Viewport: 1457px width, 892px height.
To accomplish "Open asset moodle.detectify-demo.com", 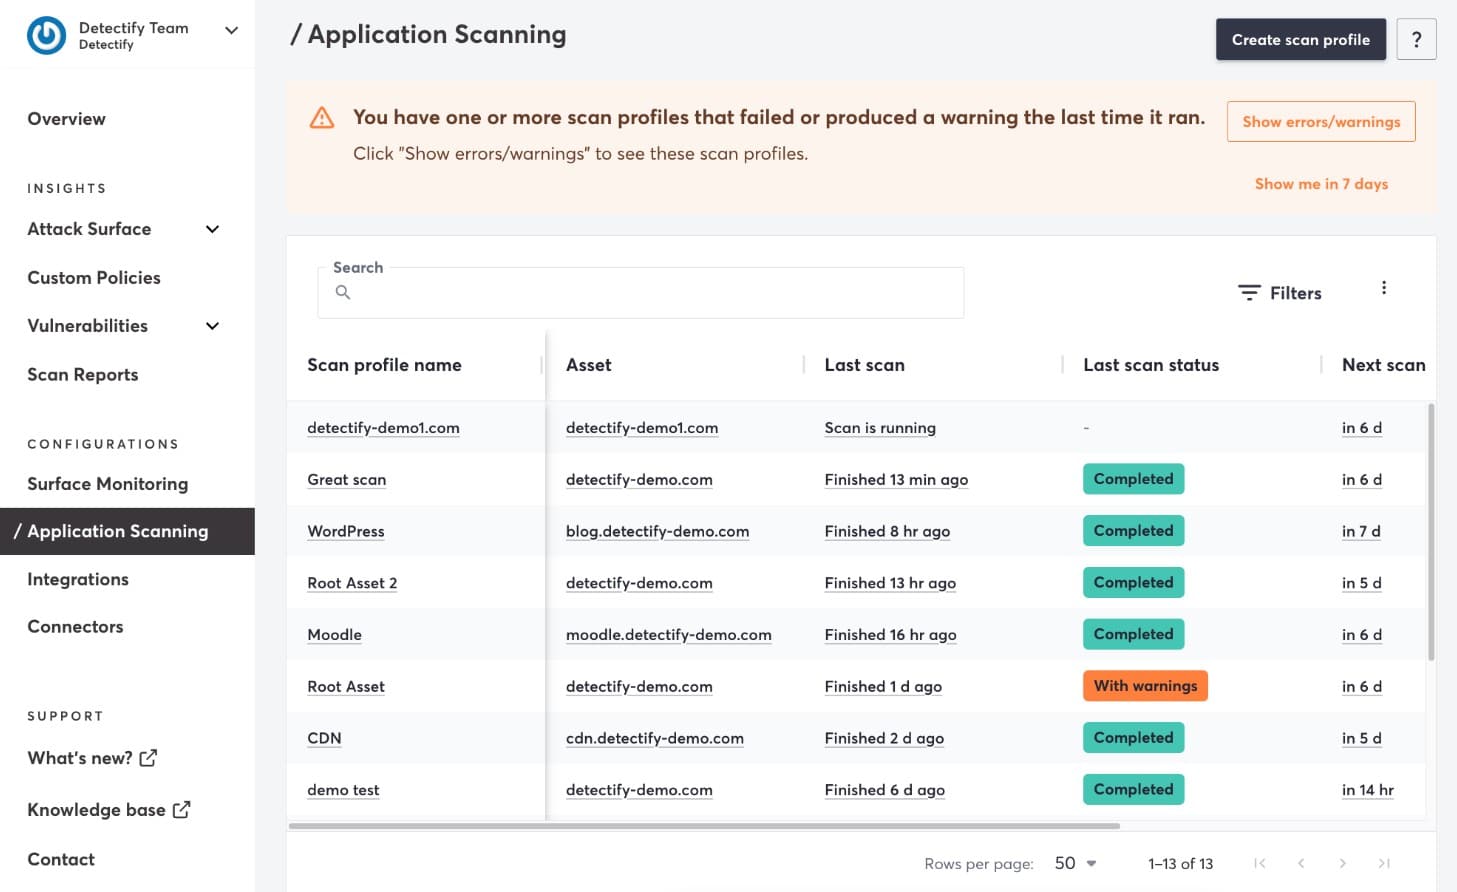I will [x=668, y=635].
